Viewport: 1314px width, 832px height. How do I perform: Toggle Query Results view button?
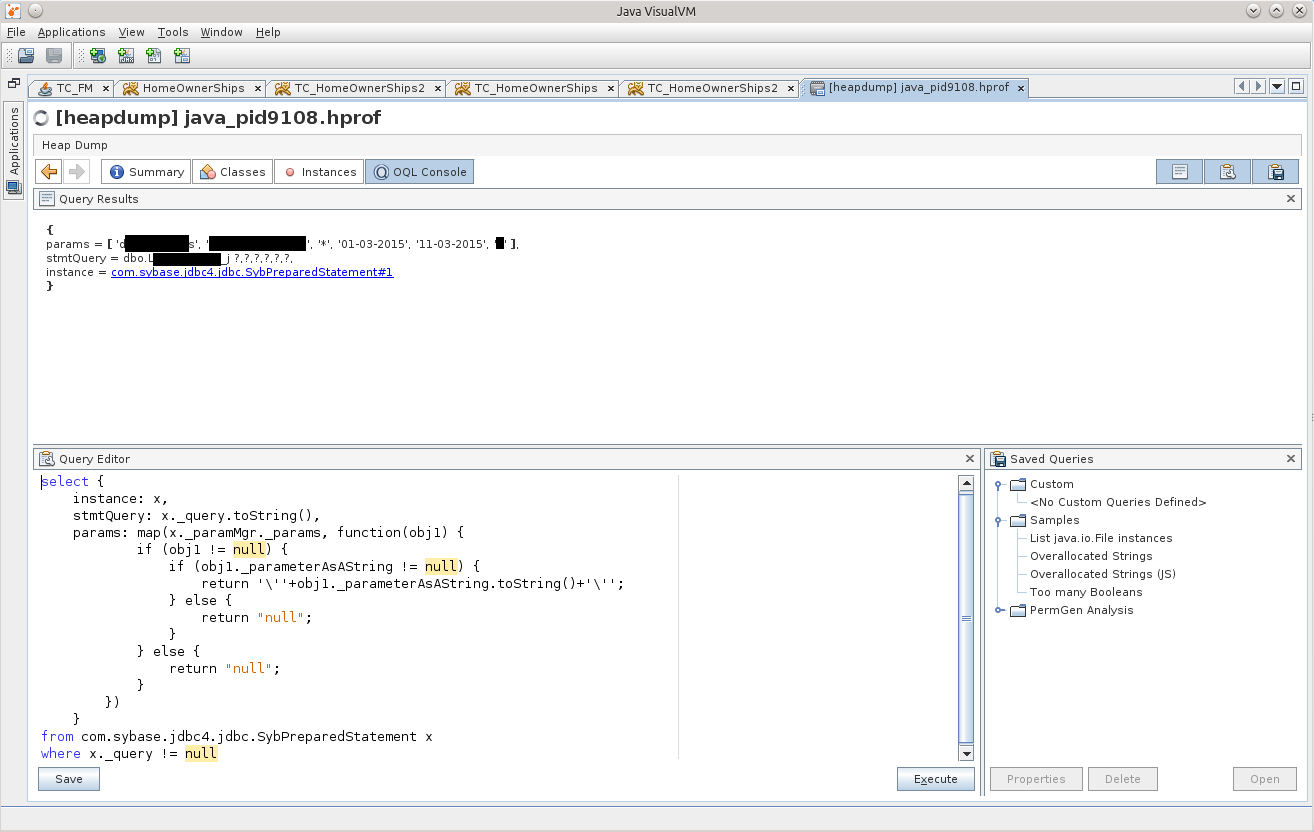[x=1180, y=172]
